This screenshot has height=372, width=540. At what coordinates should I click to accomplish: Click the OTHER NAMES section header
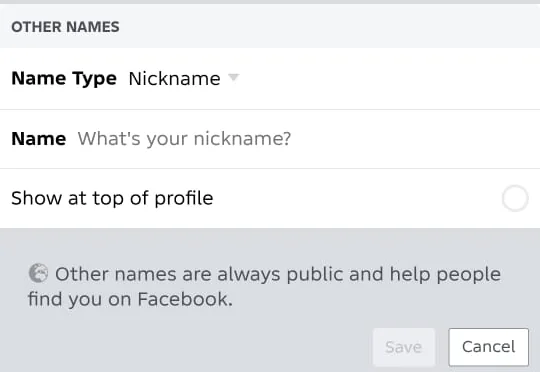tap(65, 27)
